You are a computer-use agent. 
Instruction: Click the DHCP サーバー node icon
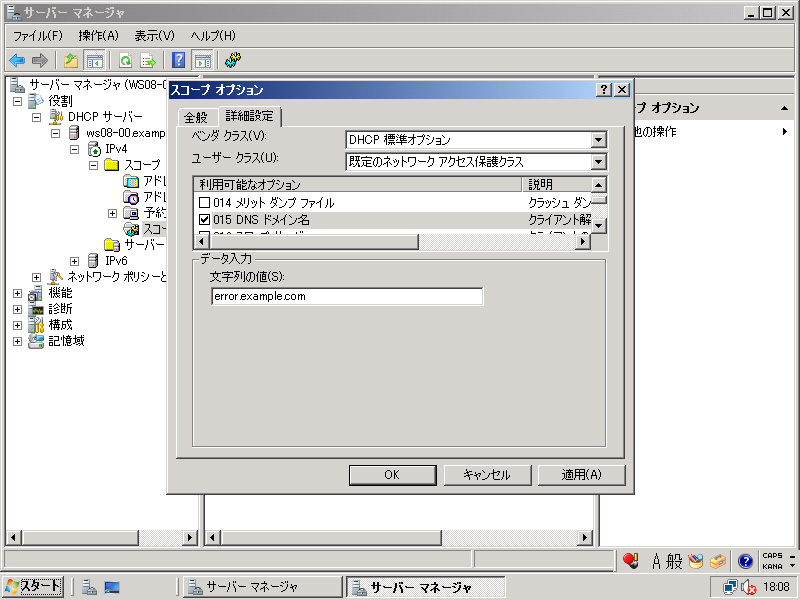pyautogui.click(x=56, y=117)
